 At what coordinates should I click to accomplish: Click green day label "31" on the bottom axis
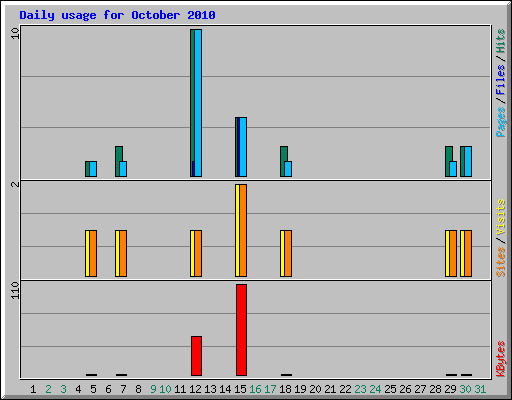click(480, 389)
